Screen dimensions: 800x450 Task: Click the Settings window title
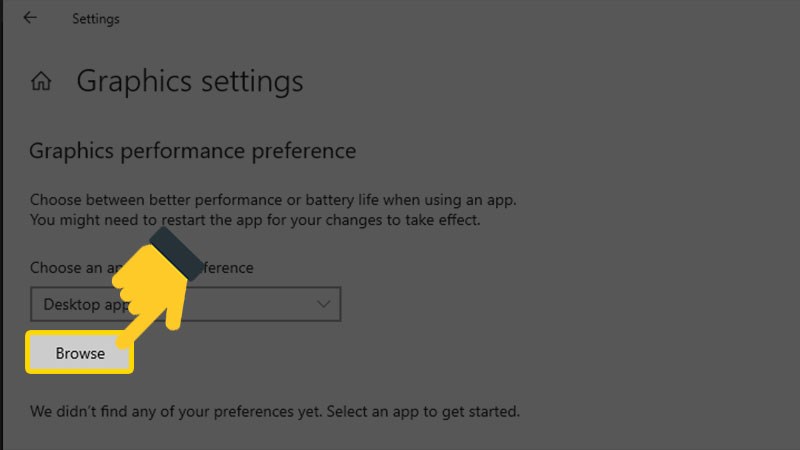click(x=96, y=18)
